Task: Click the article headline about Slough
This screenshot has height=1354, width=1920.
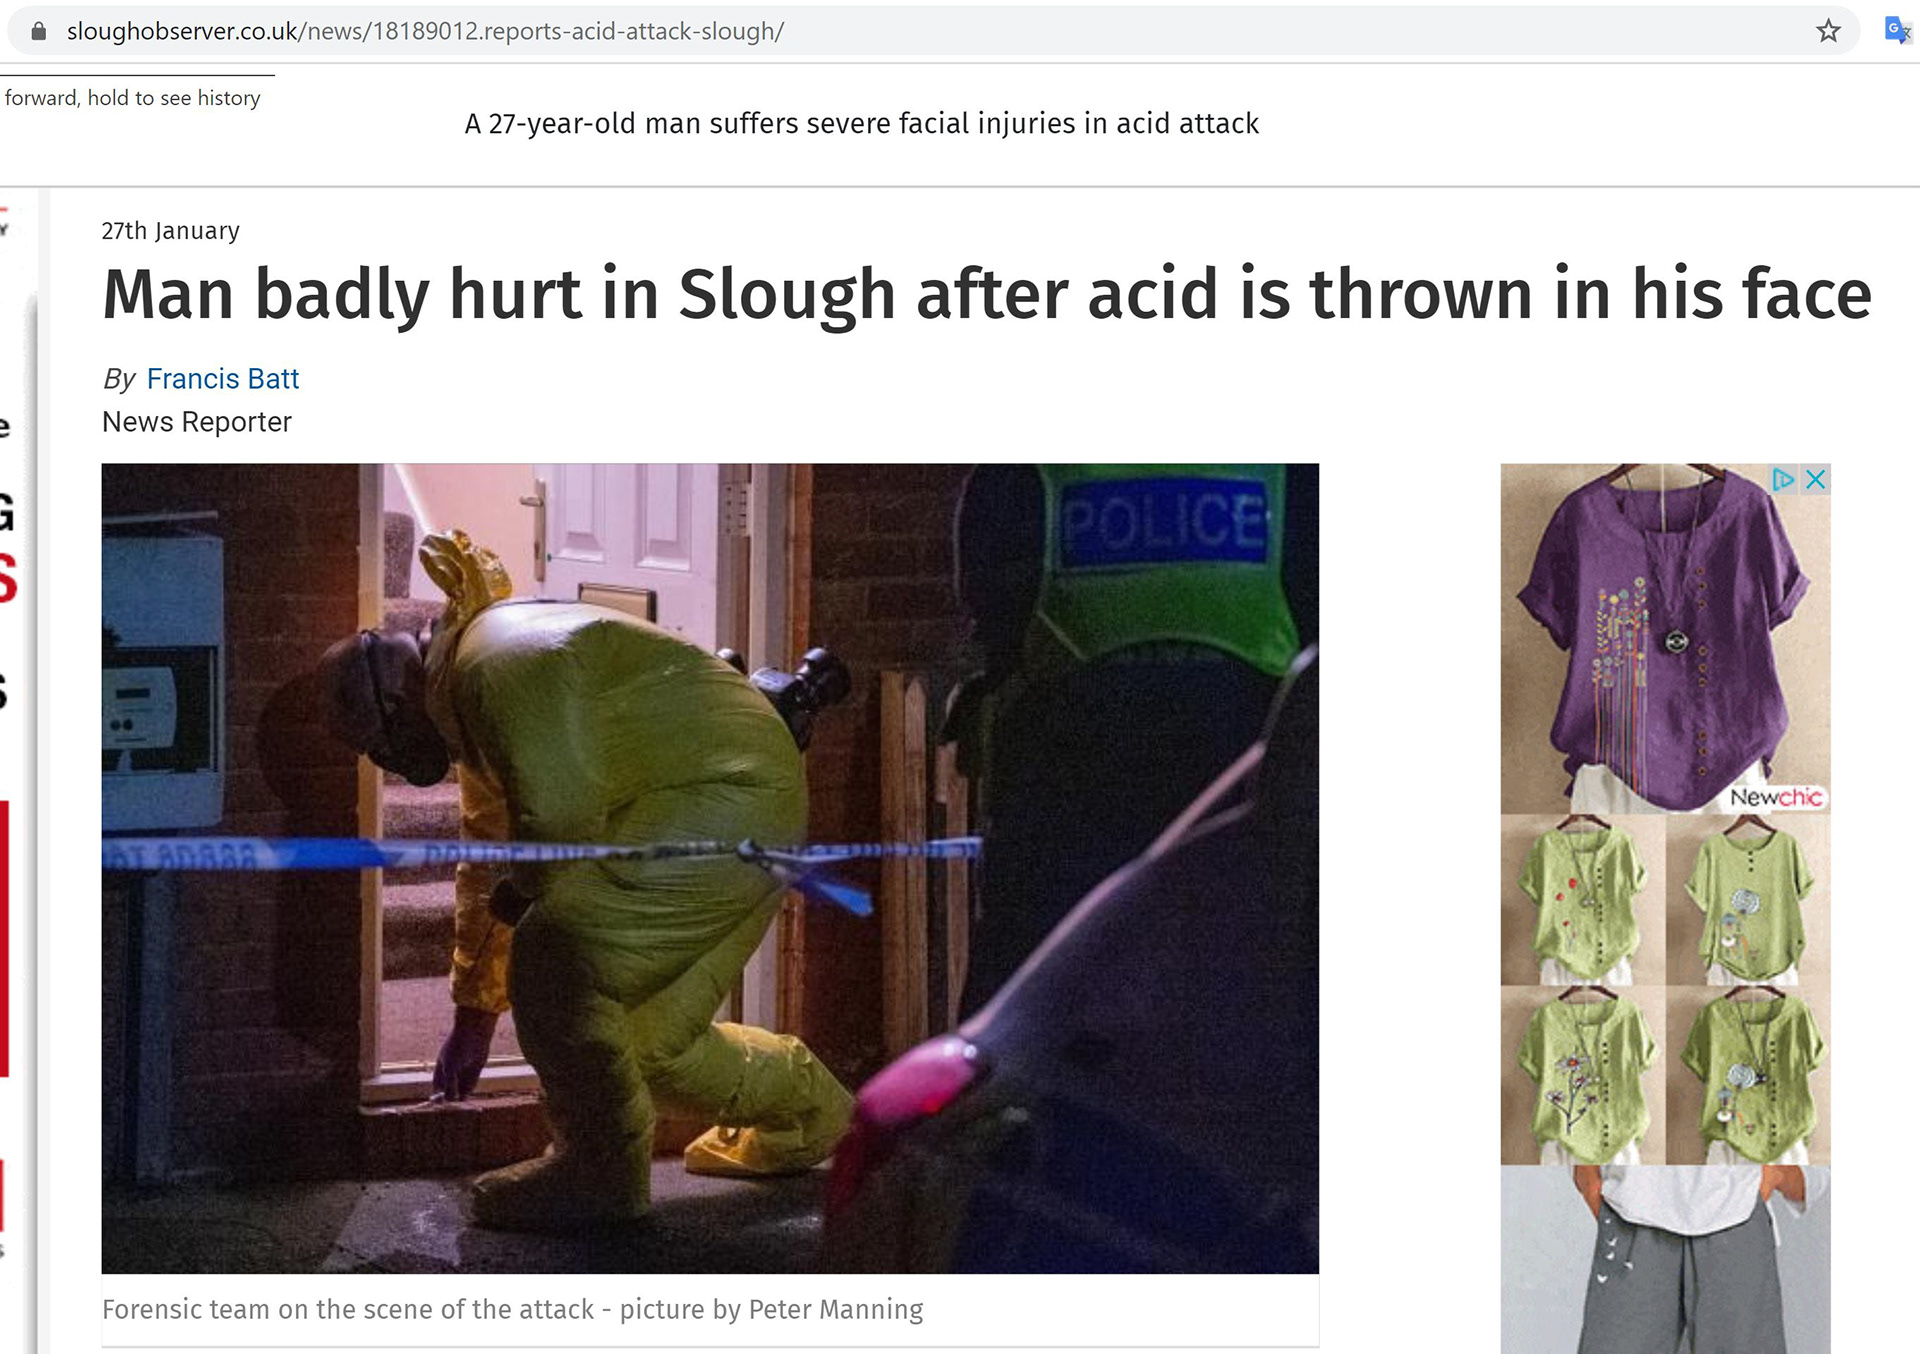Action: point(986,294)
